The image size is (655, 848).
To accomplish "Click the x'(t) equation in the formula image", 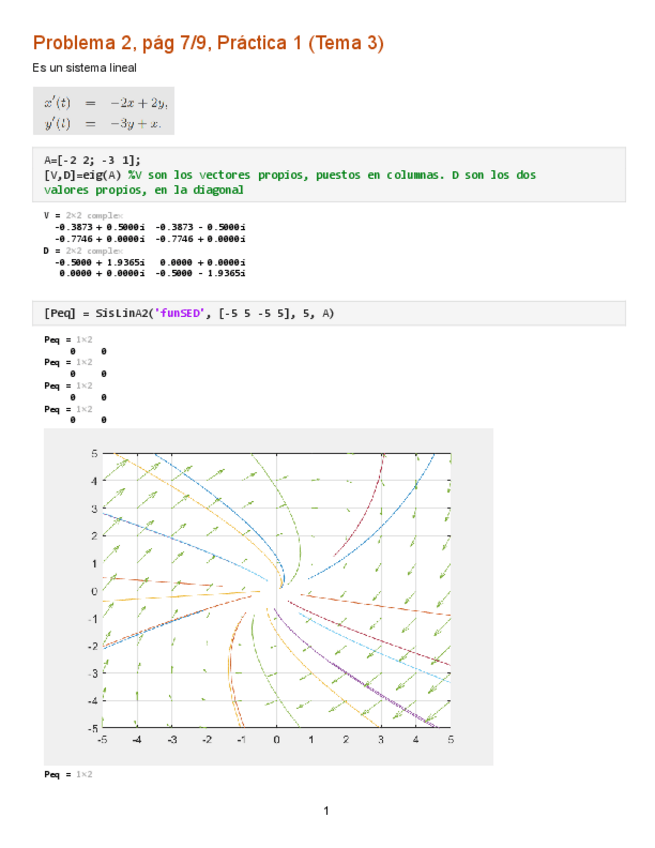I will point(105,102).
